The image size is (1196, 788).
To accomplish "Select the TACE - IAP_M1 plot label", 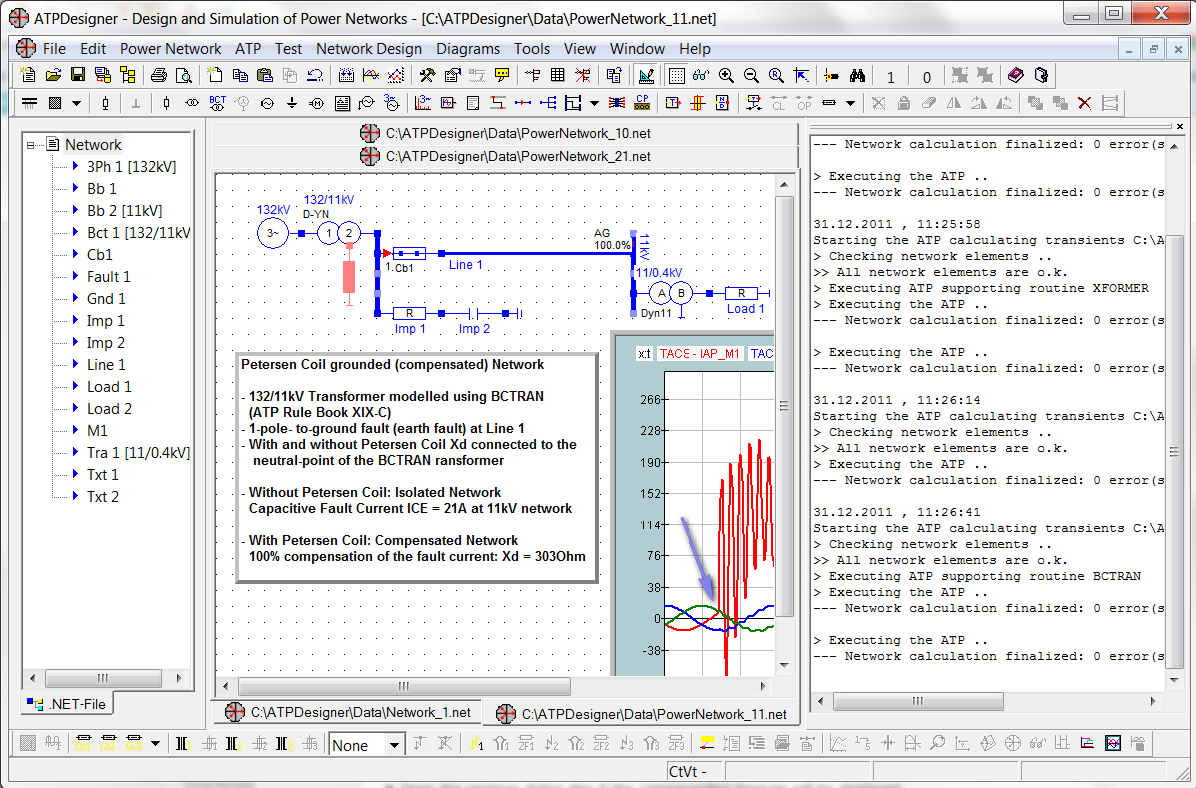I will [x=700, y=354].
